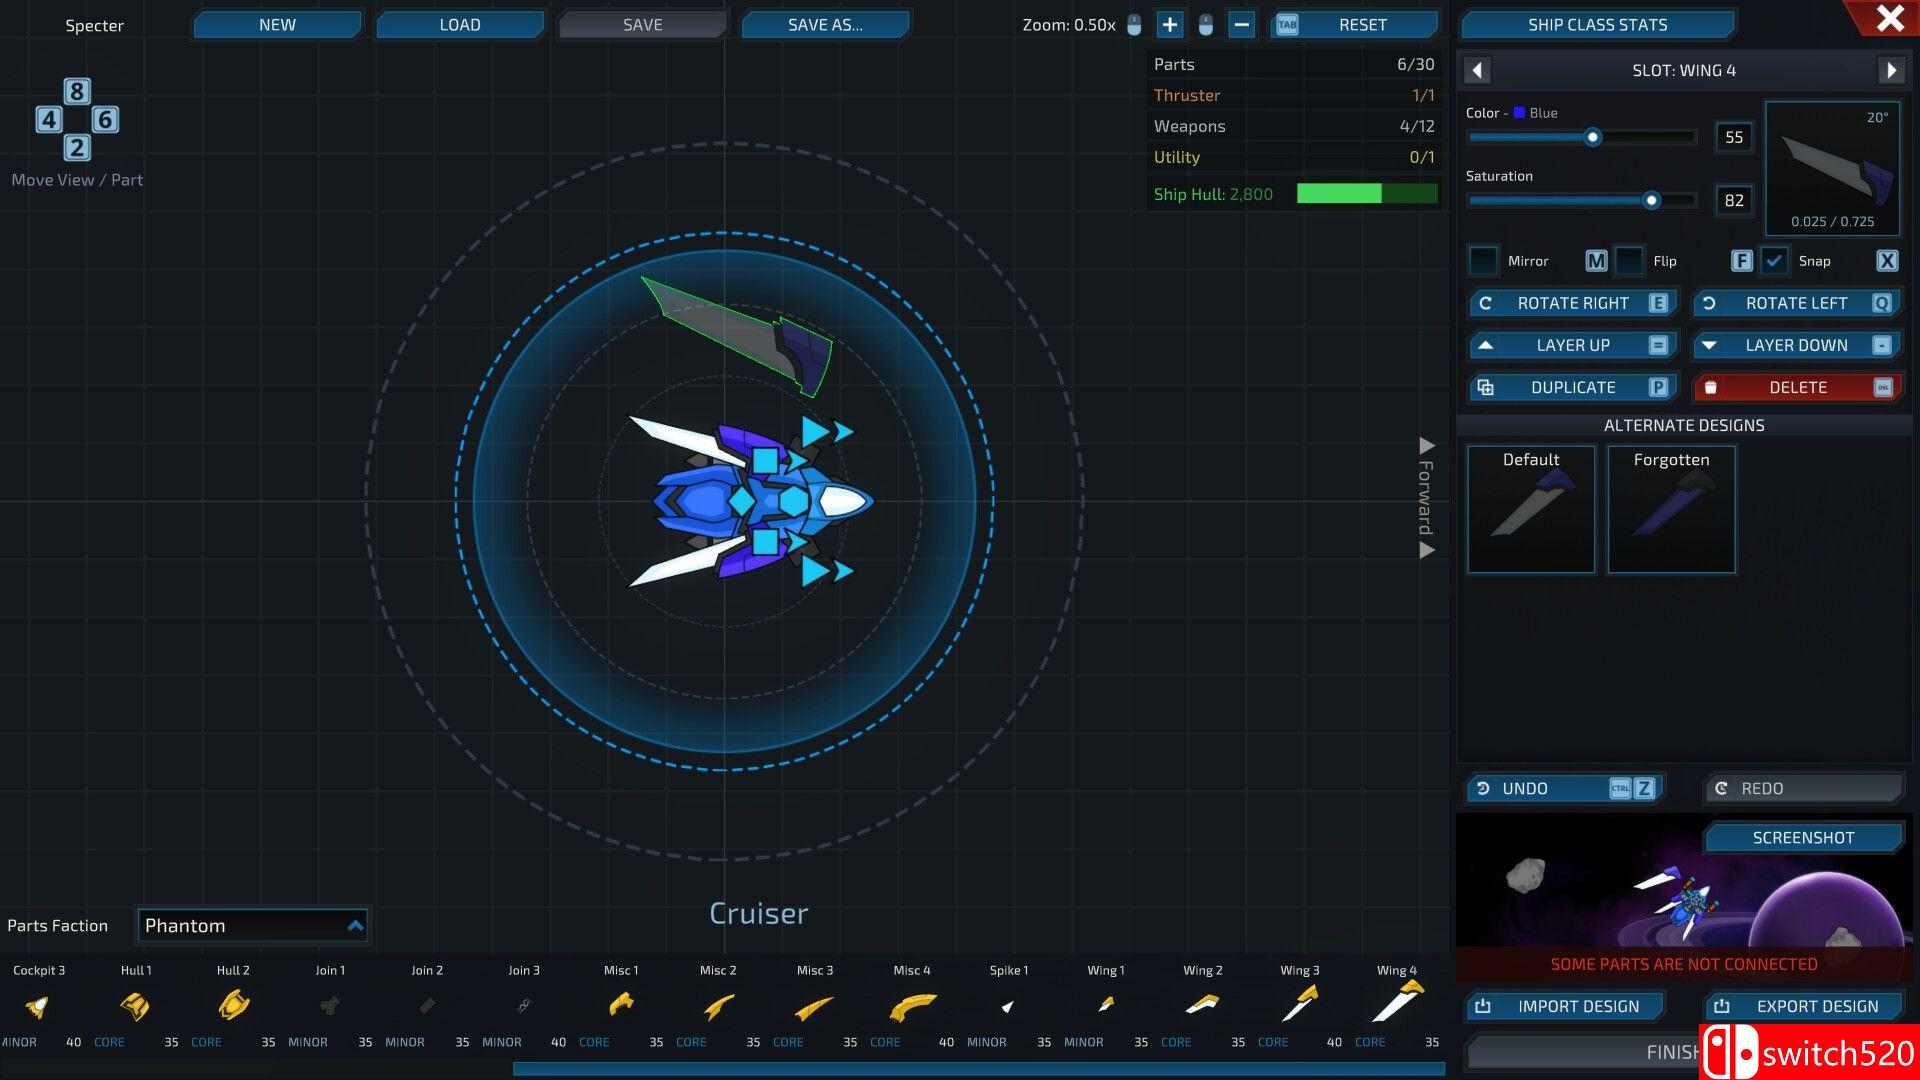Viewport: 1920px width, 1080px height.
Task: Choose the Misc 4 part icon
Action: [x=912, y=1005]
